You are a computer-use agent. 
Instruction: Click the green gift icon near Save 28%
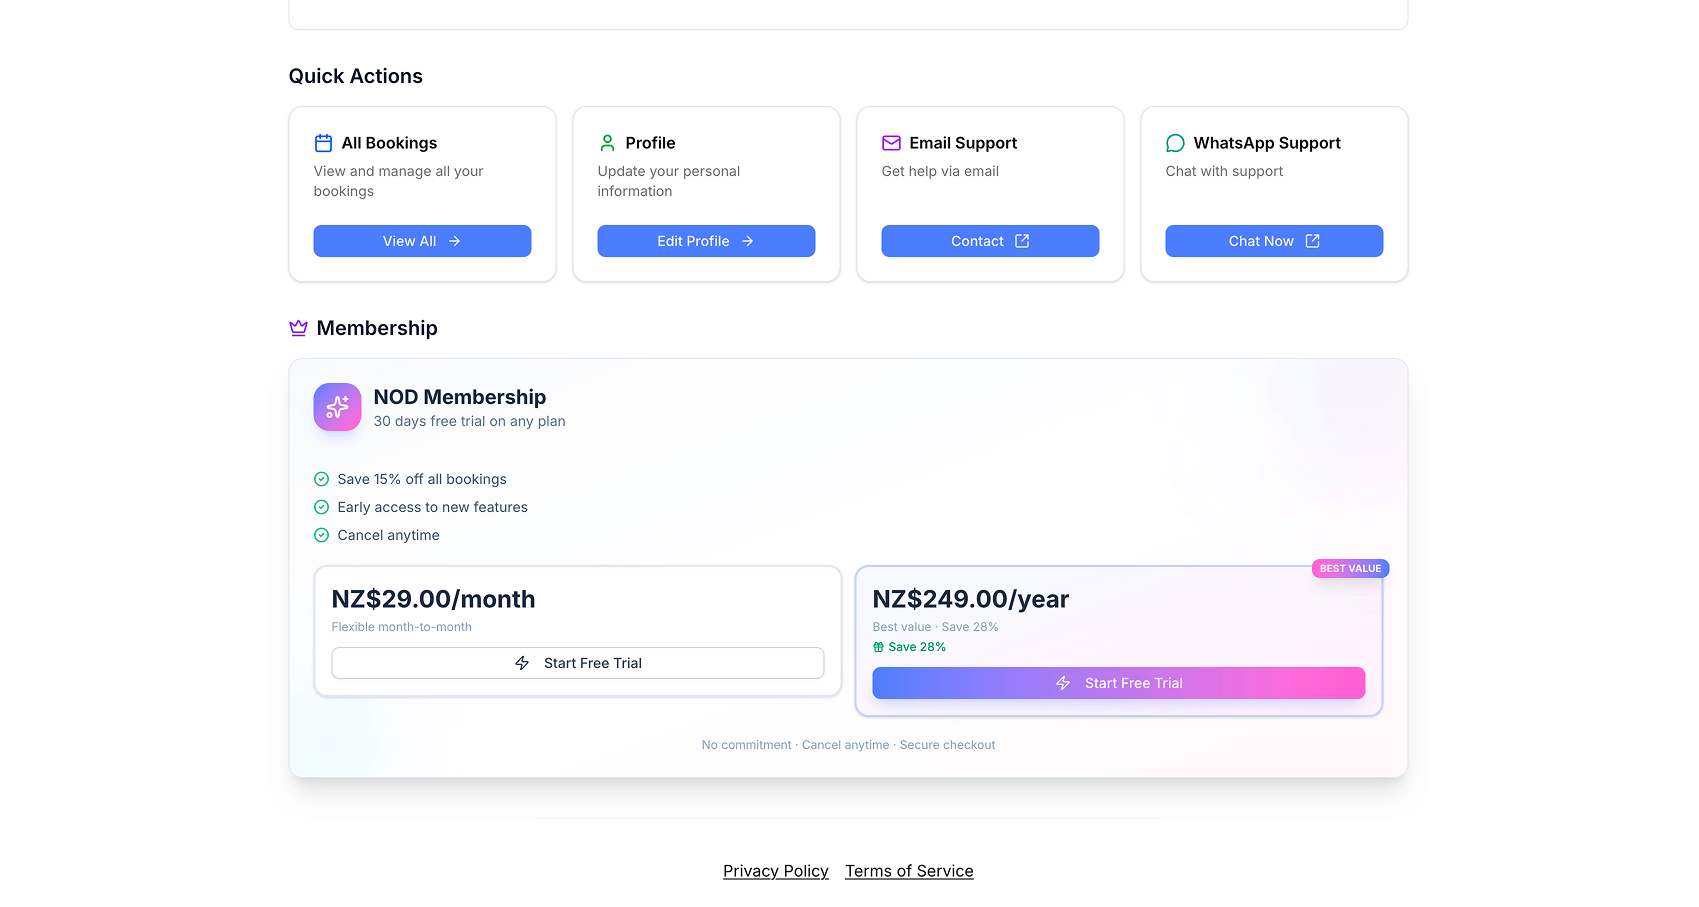878,647
